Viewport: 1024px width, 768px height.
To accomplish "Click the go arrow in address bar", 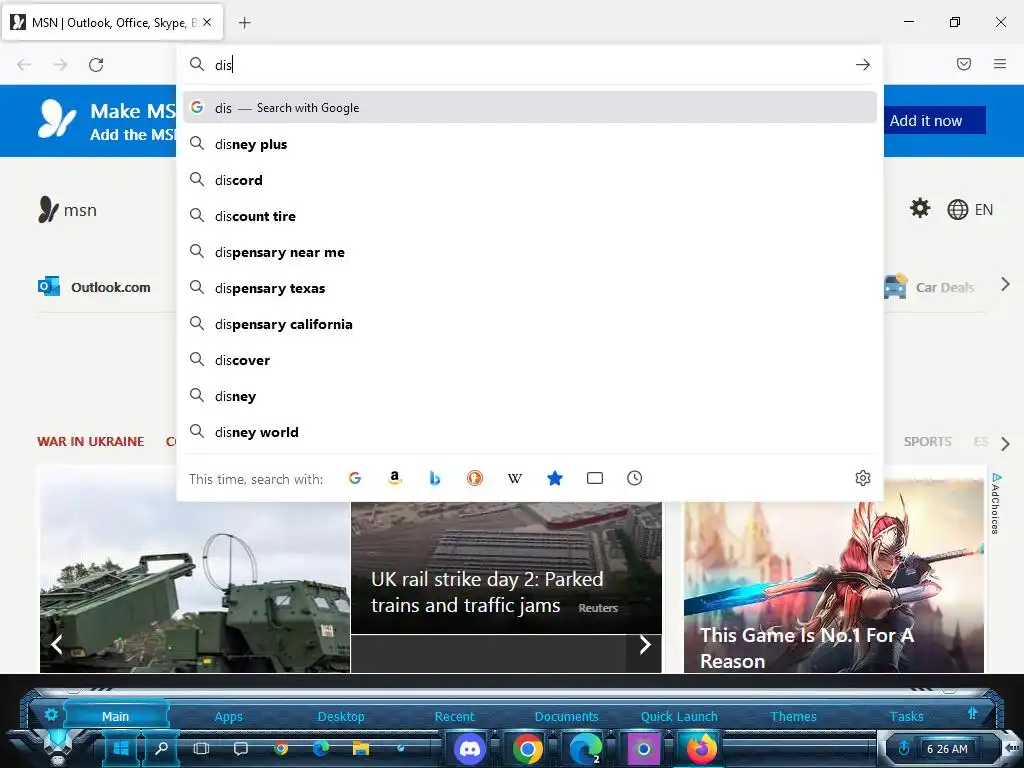I will click(x=863, y=65).
